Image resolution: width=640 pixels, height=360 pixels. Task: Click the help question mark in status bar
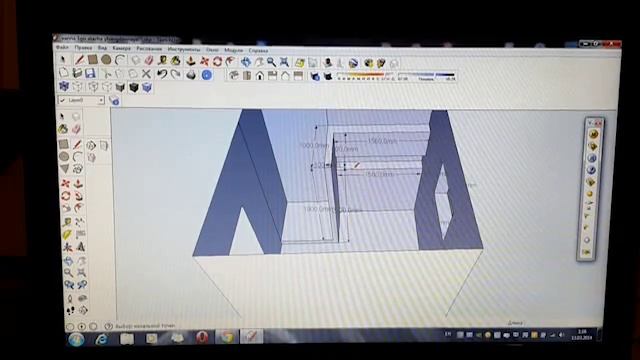108,326
